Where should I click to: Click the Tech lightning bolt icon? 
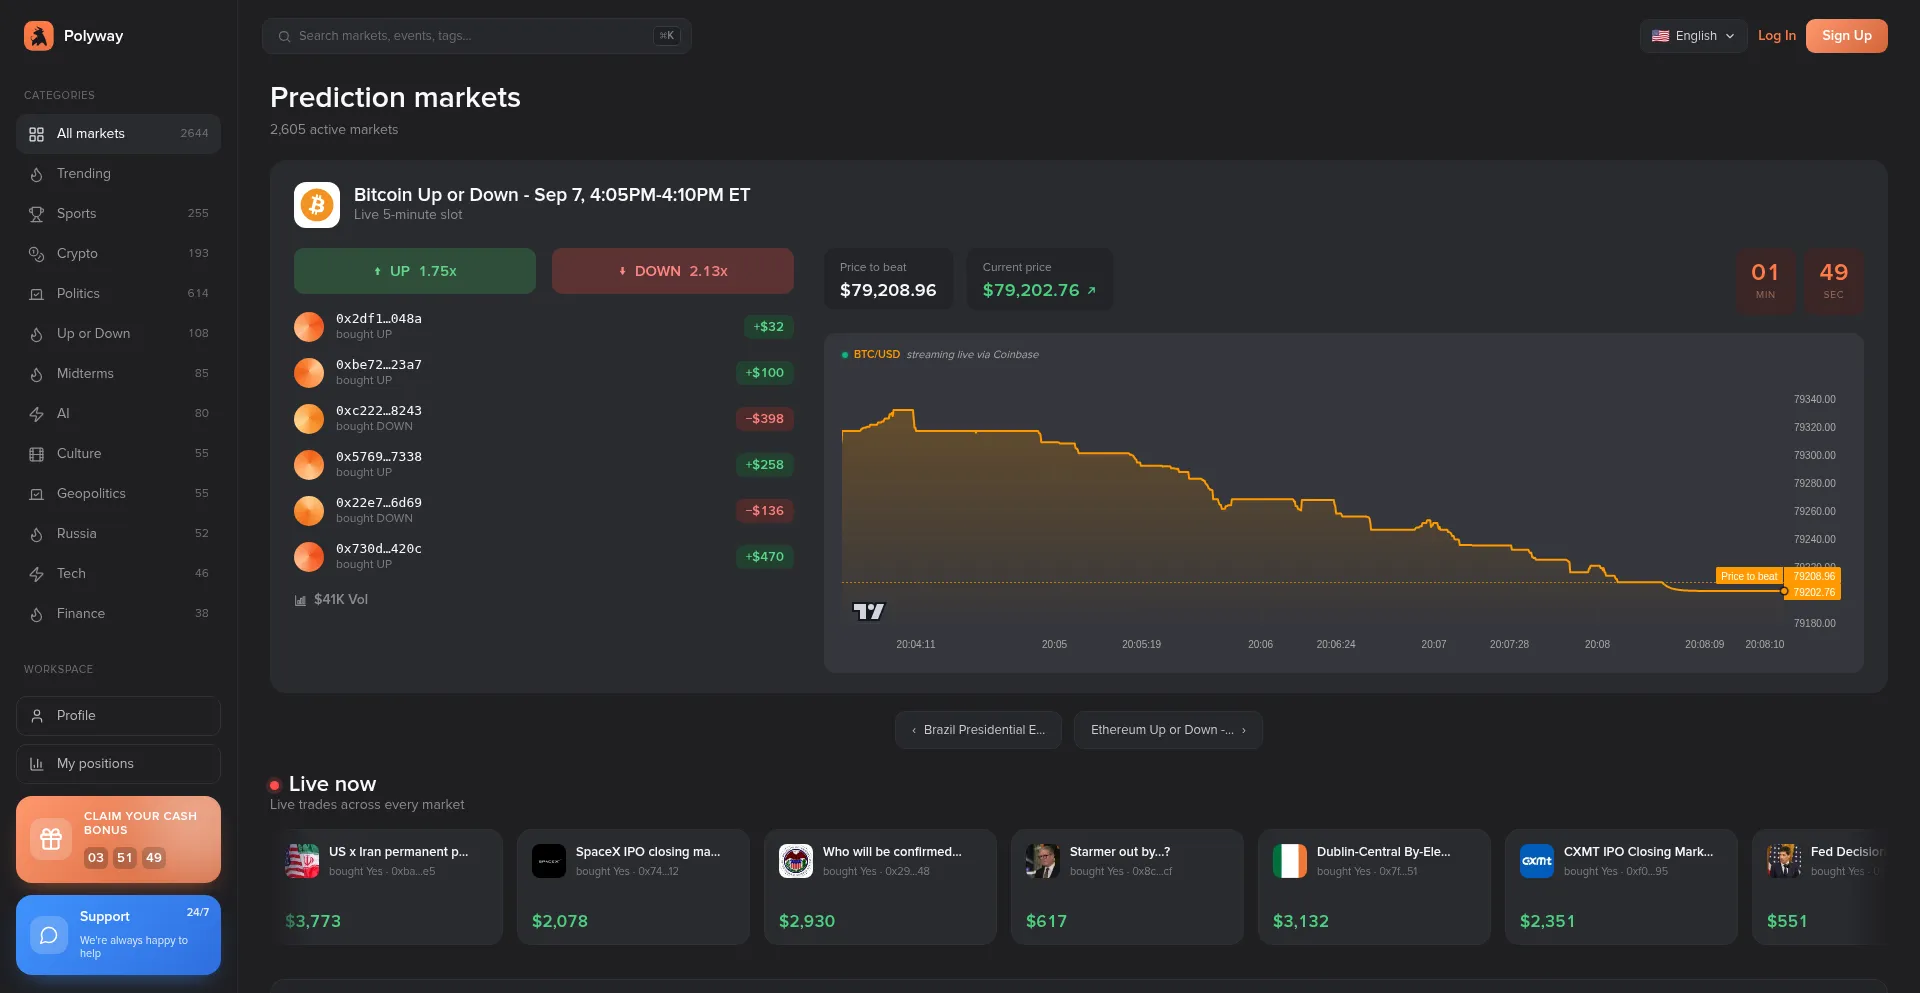click(37, 574)
